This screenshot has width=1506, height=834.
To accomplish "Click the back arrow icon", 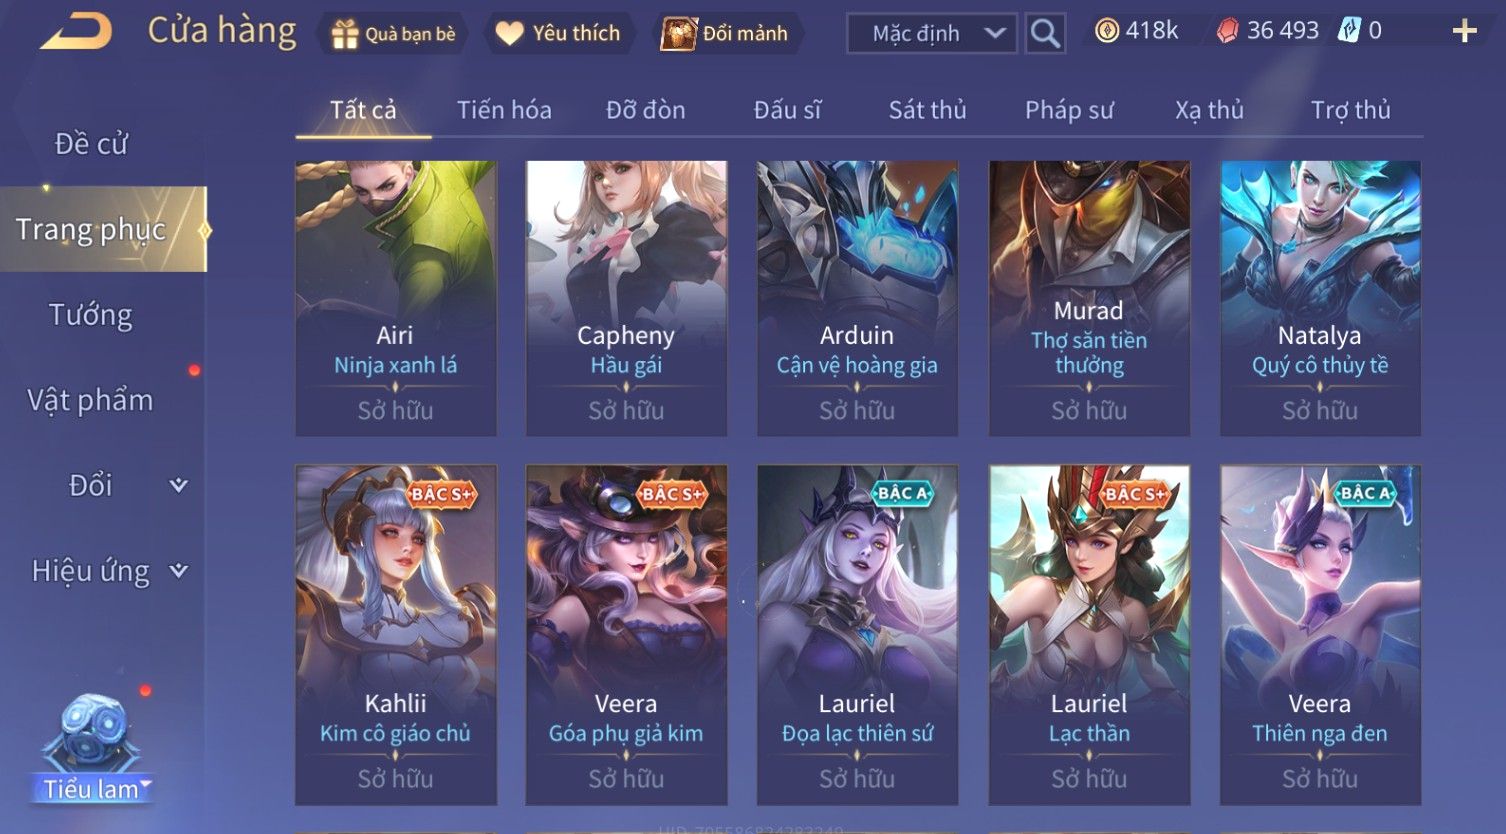I will [76, 32].
